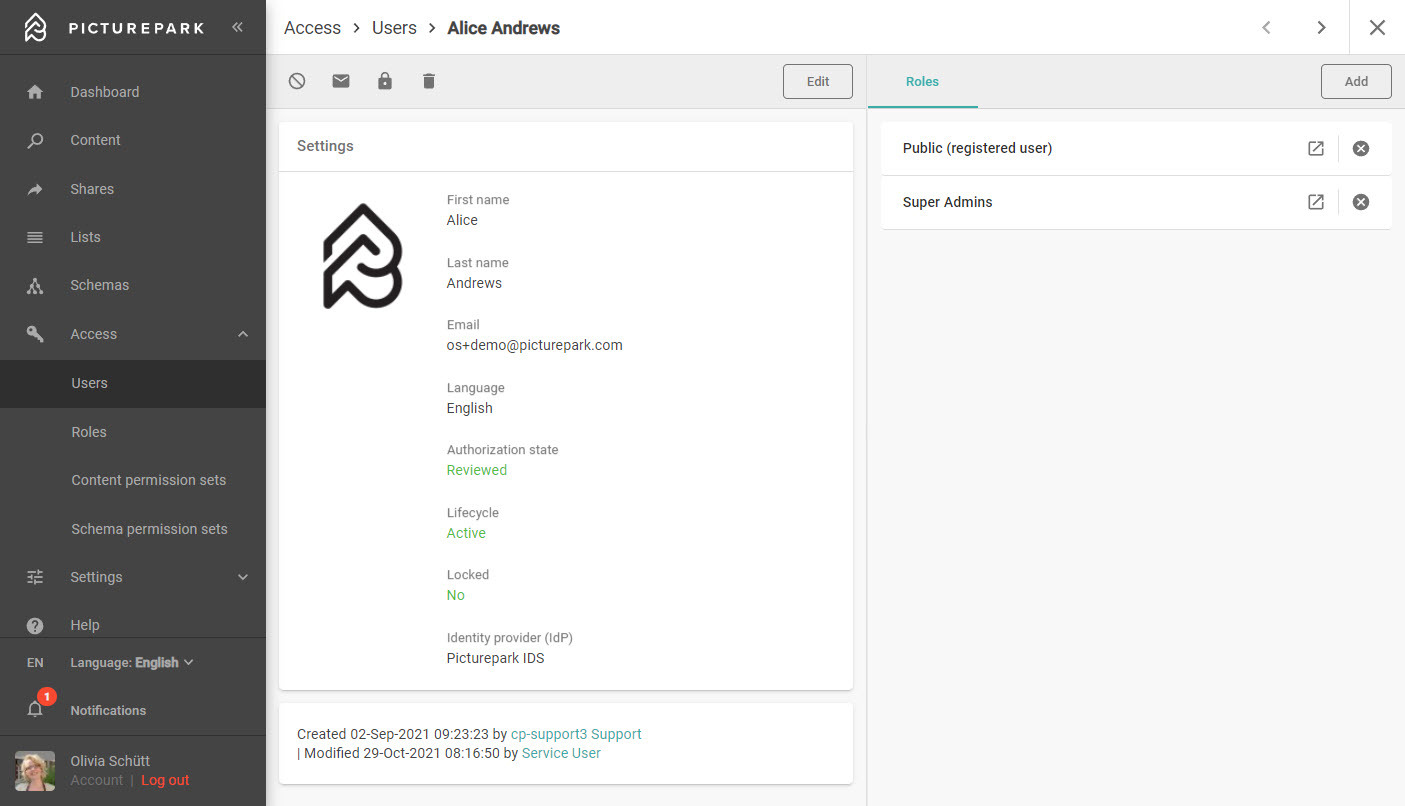
Task: Click Users in the breadcrumb
Action: pyautogui.click(x=394, y=28)
